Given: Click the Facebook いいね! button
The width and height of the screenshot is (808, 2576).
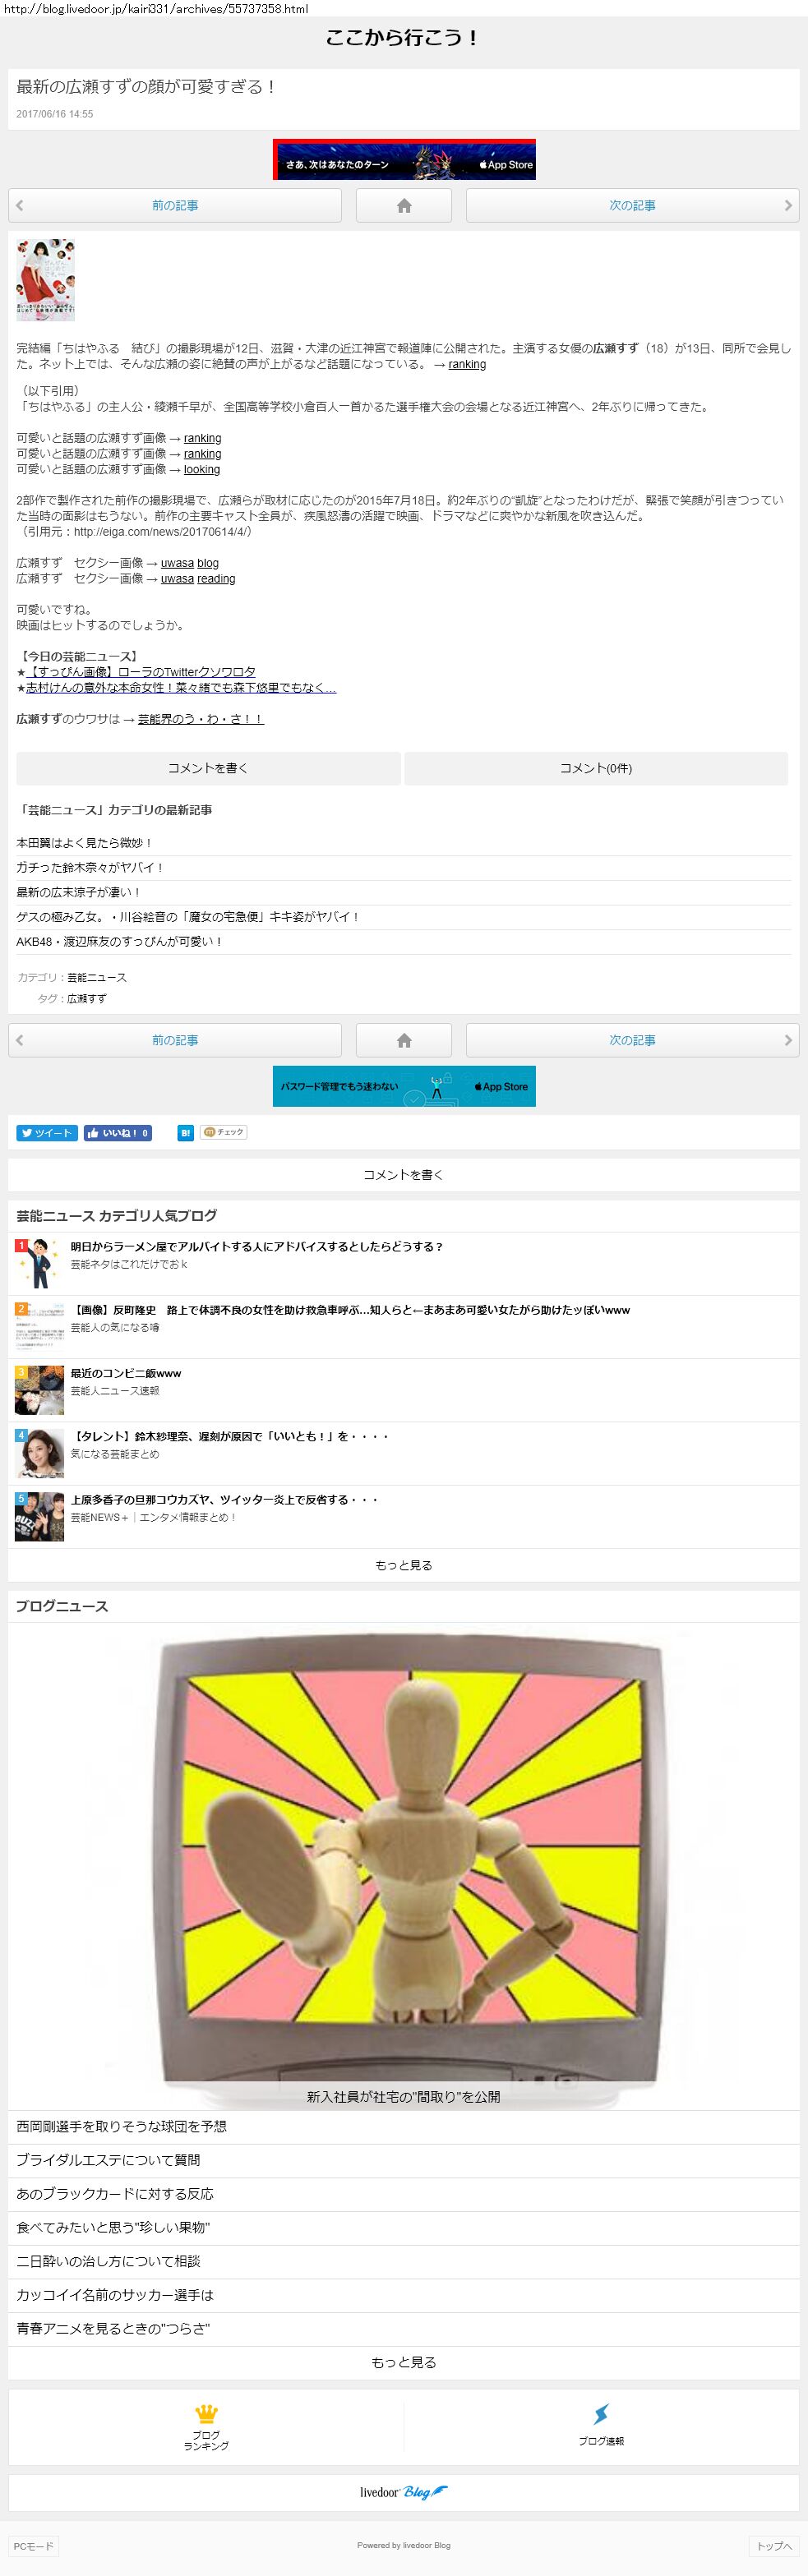Looking at the screenshot, I should [x=118, y=1133].
